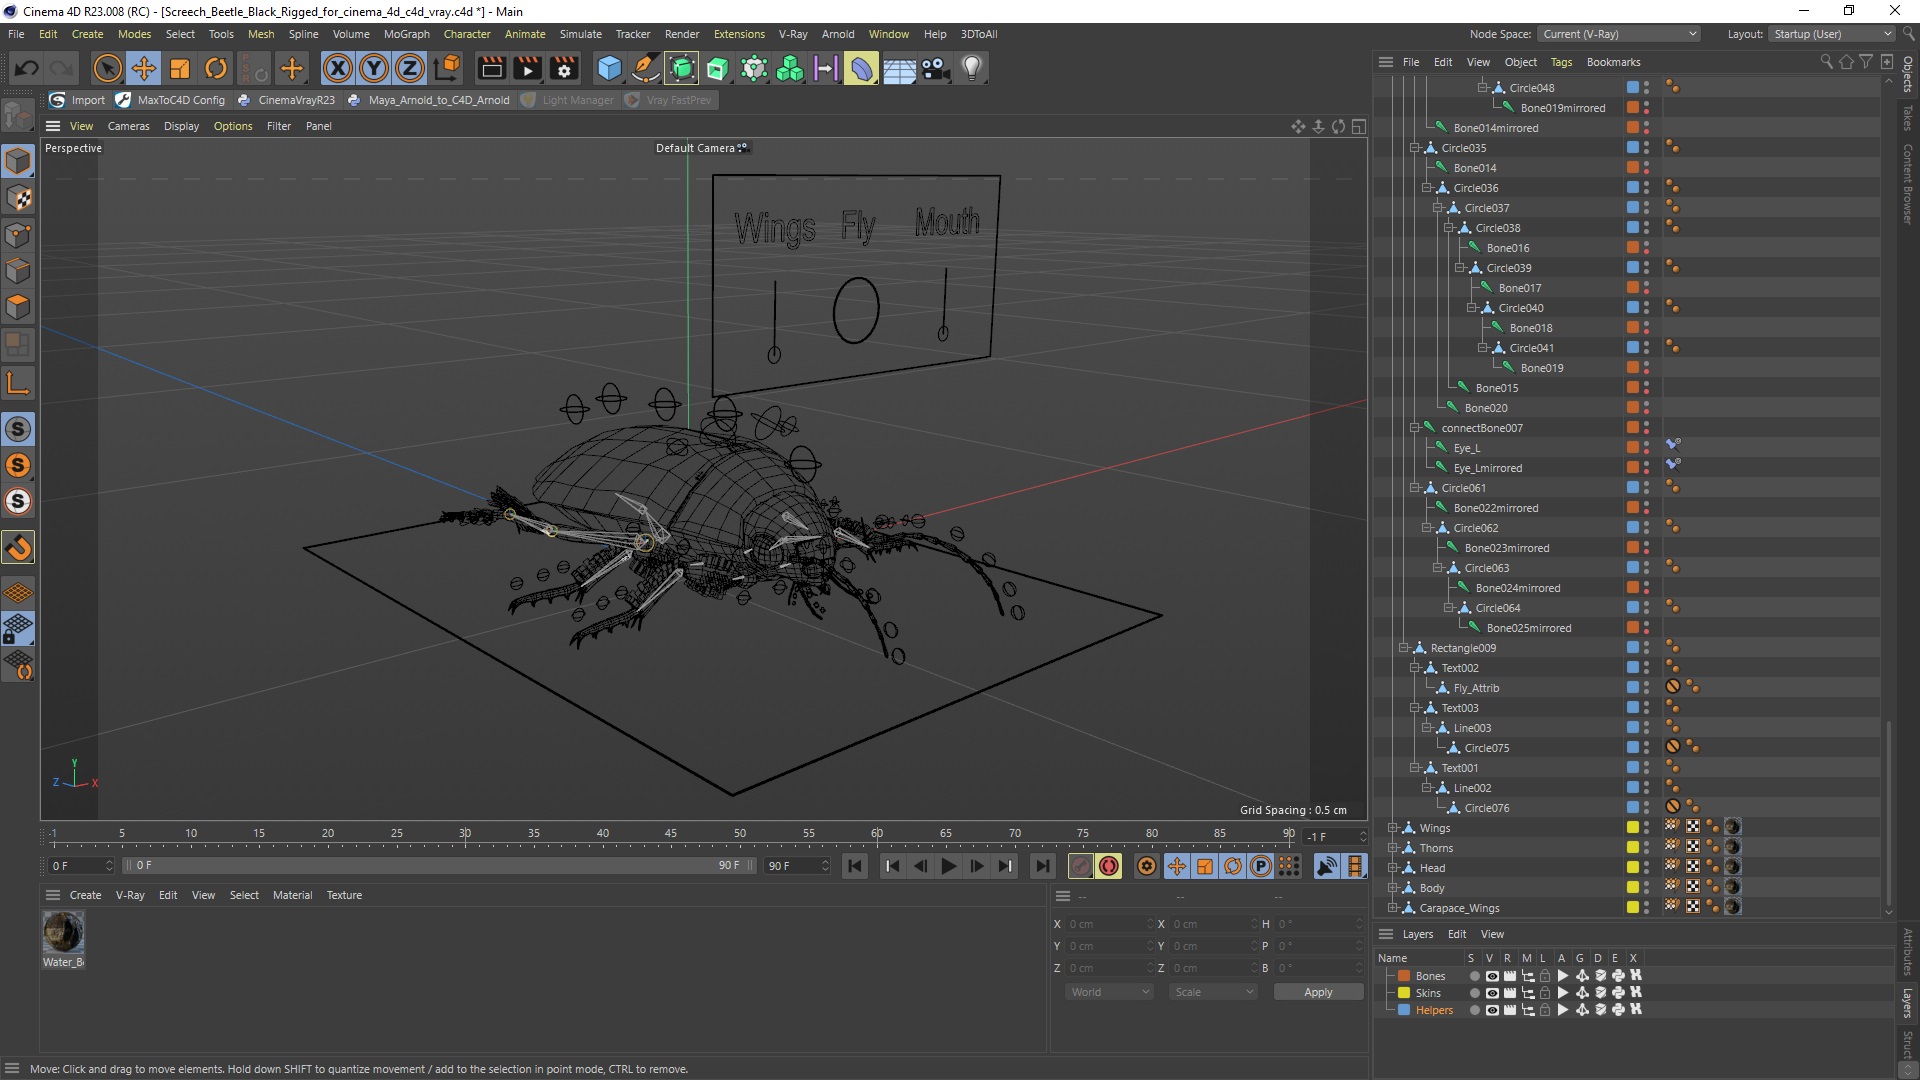
Task: Click the yellow Skins layer color swatch
Action: pos(1404,993)
